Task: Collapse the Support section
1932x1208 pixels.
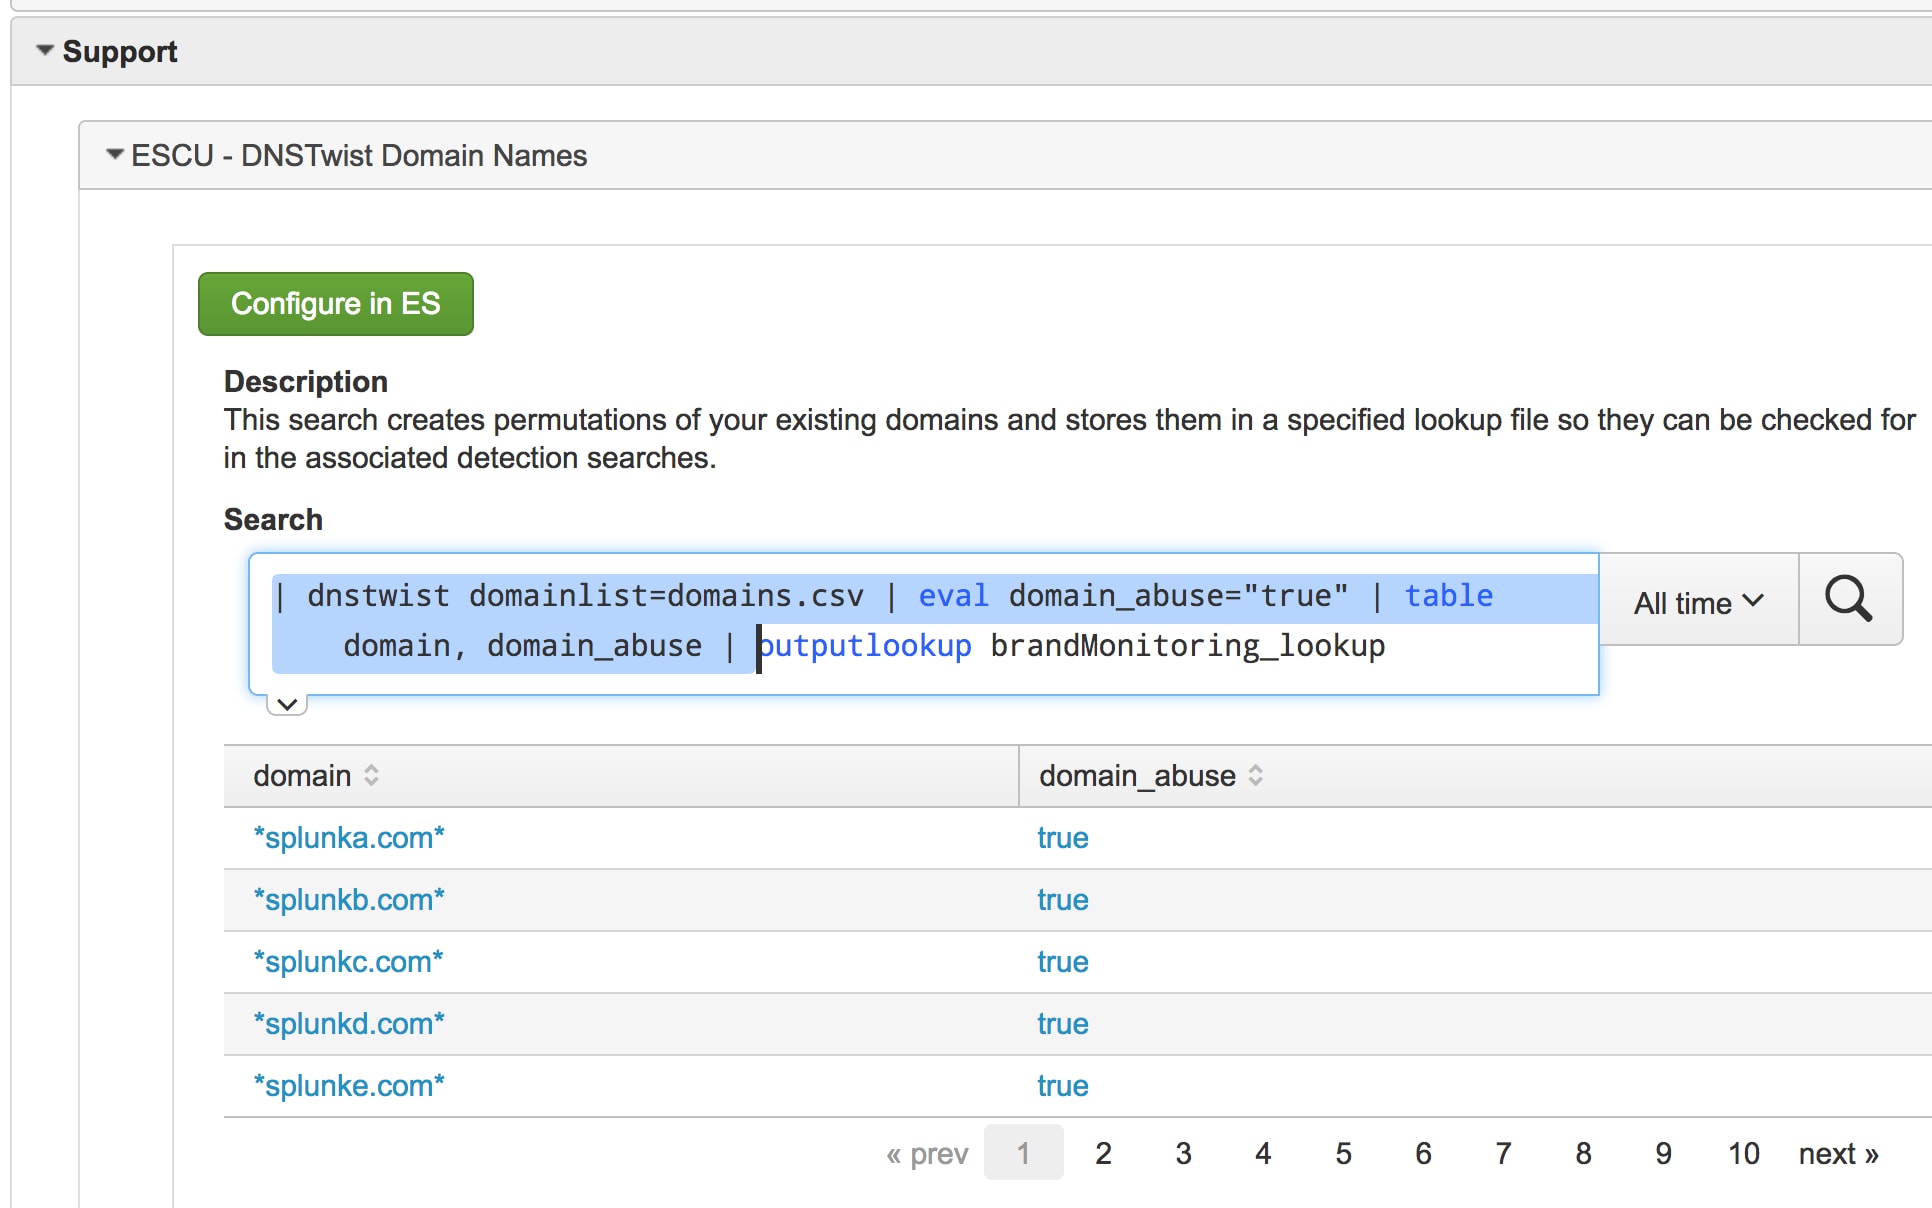Action: pos(44,50)
